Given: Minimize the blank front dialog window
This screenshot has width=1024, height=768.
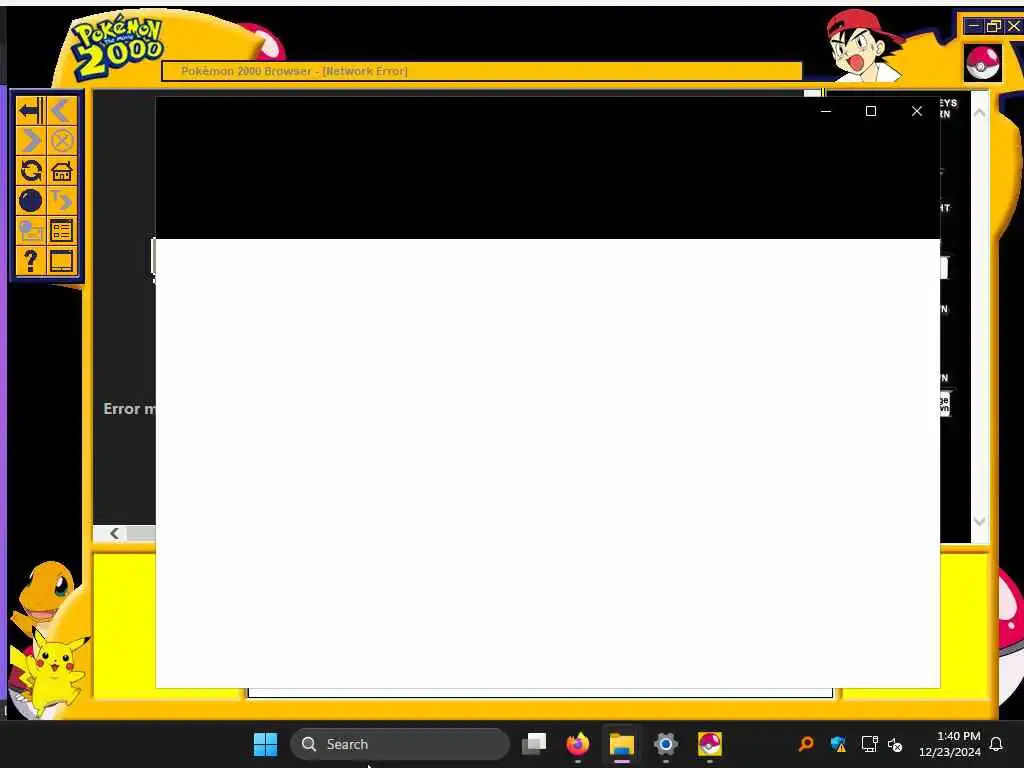Looking at the screenshot, I should point(825,111).
